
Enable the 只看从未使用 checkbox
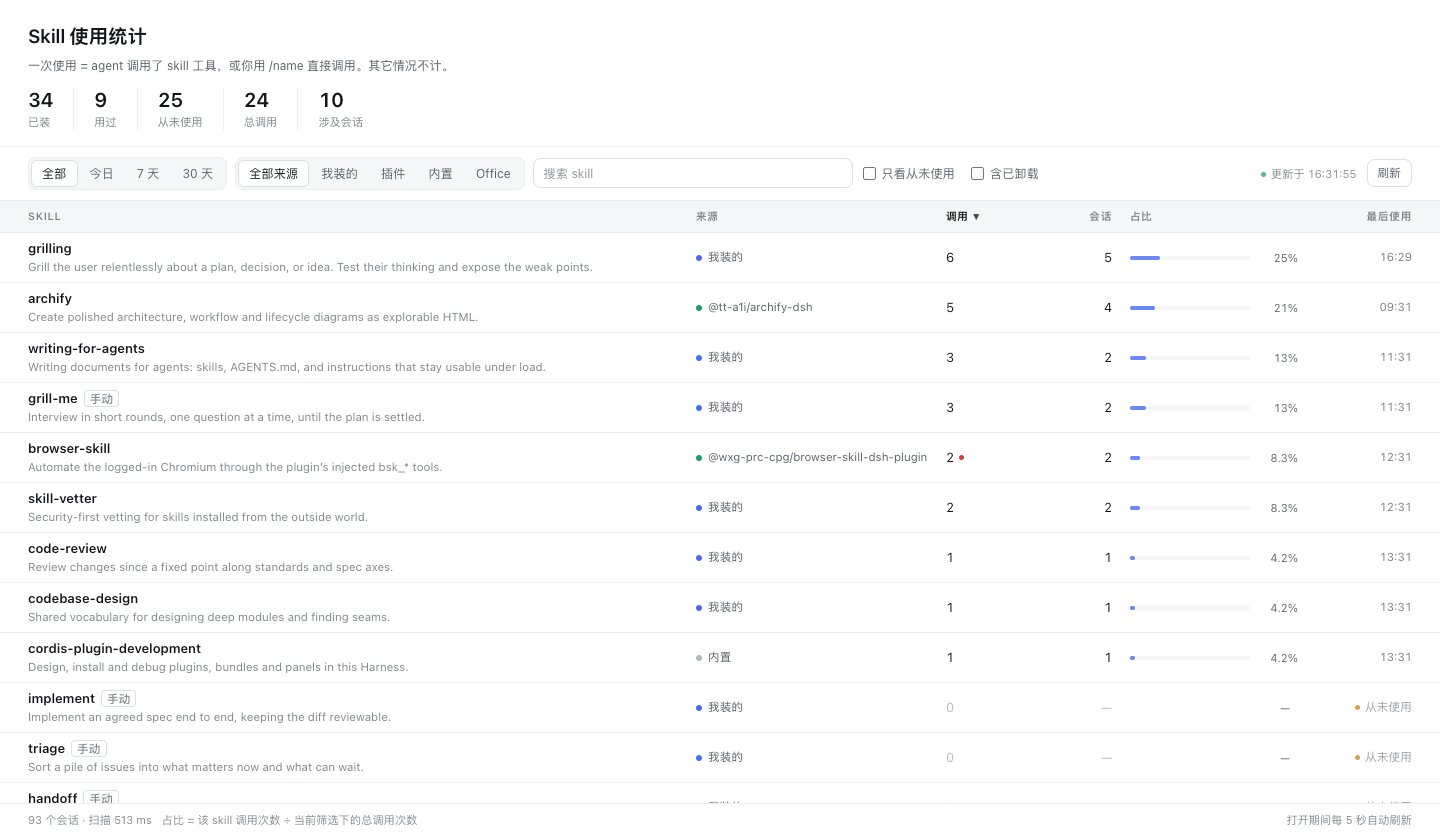click(870, 173)
